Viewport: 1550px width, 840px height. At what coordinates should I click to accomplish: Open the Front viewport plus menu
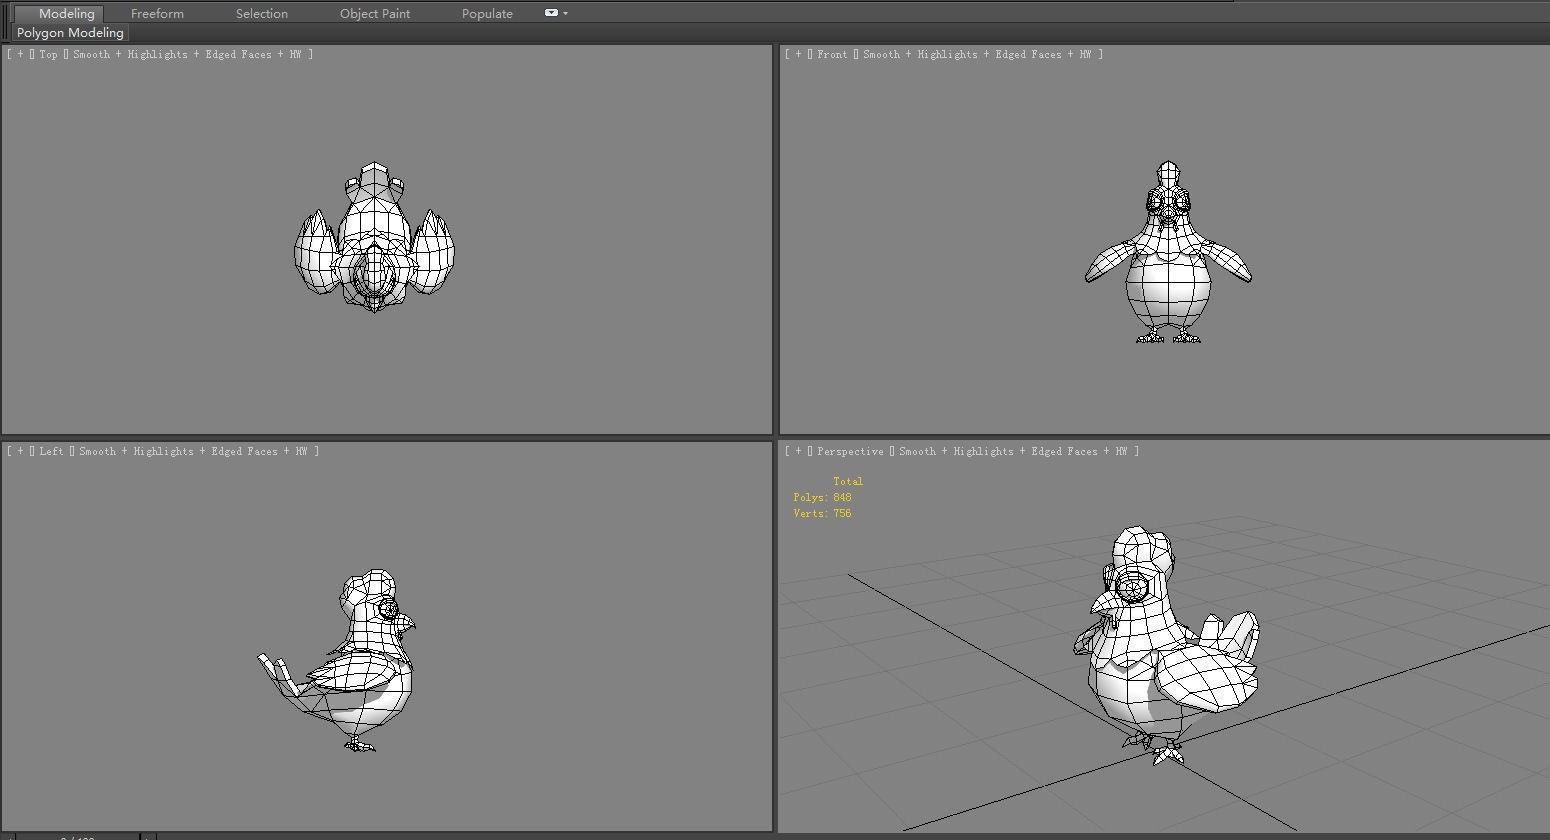[798, 54]
